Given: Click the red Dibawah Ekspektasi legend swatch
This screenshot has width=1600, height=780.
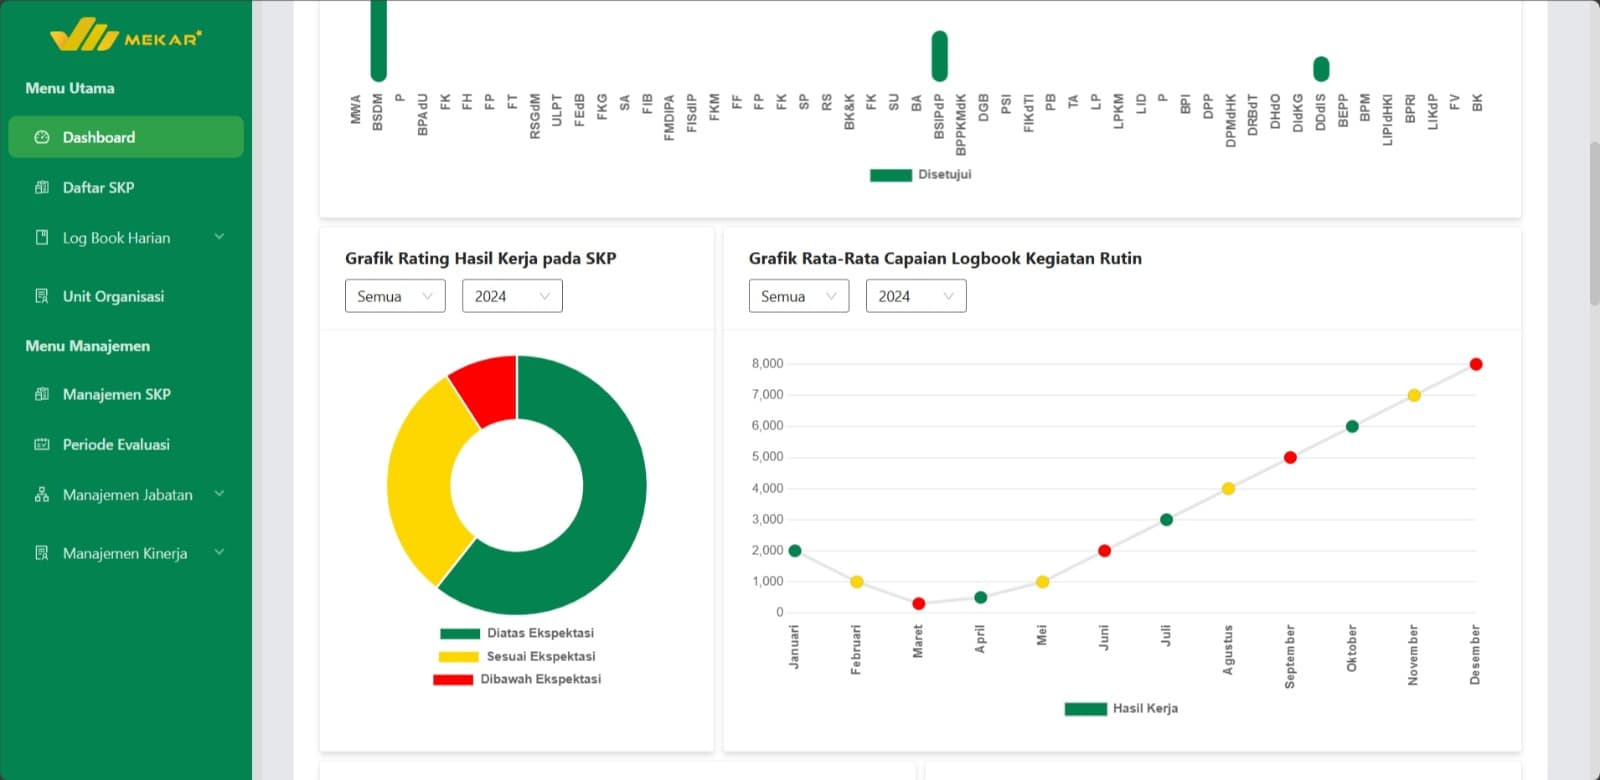Looking at the screenshot, I should pos(453,679).
